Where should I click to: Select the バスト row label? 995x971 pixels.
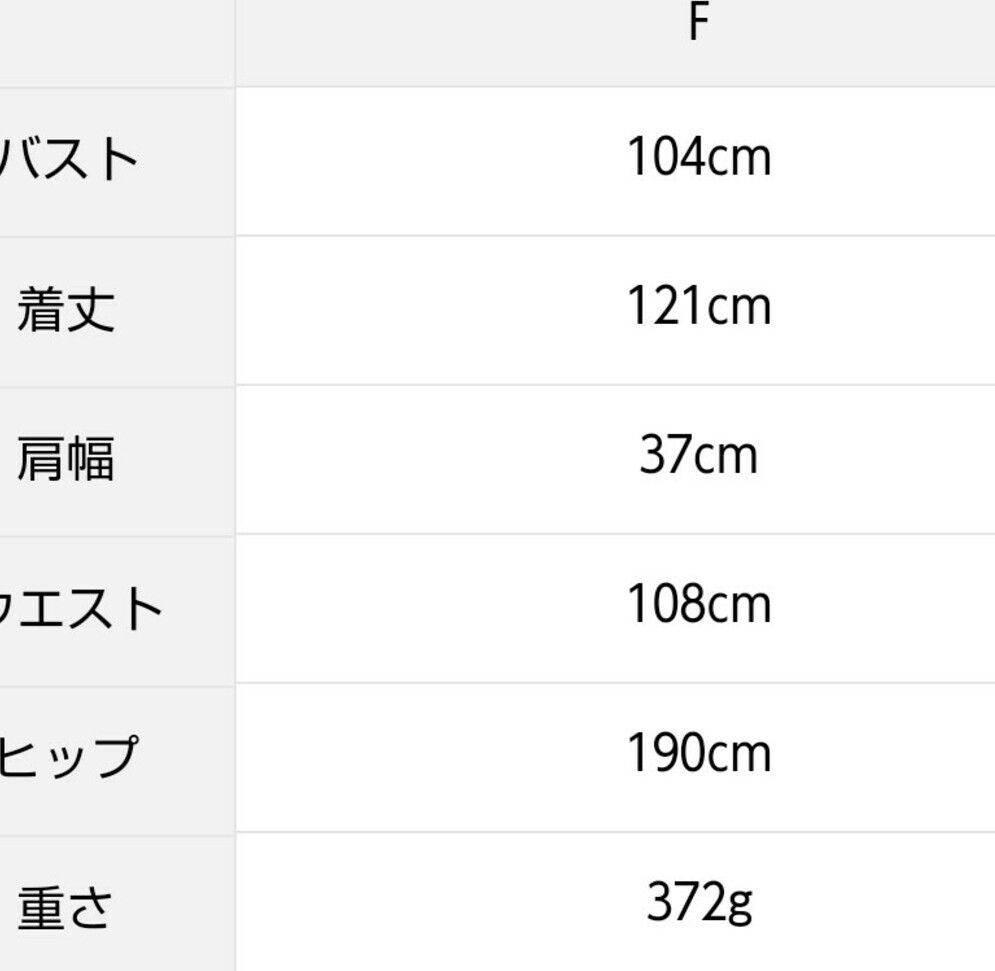point(70,160)
